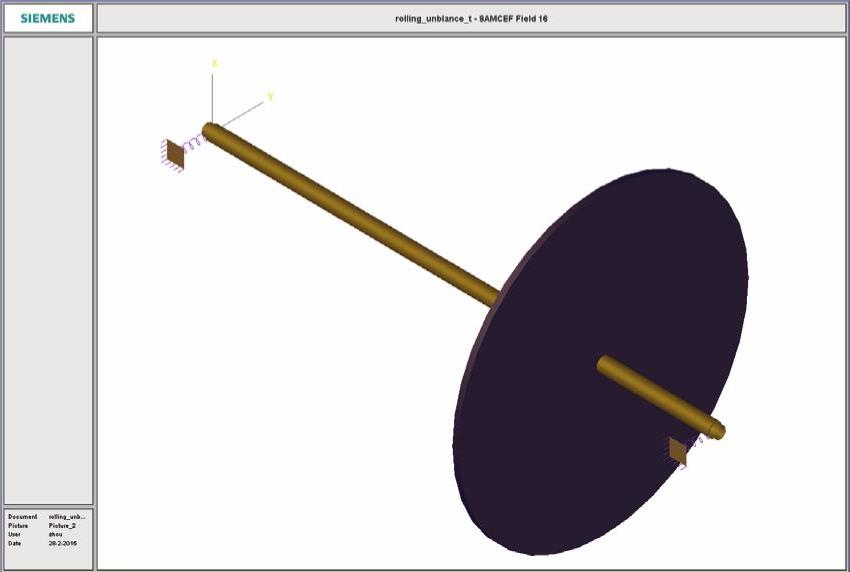Click the empty gray left side panel
Viewport: 850px width, 572px height.
[x=48, y=270]
